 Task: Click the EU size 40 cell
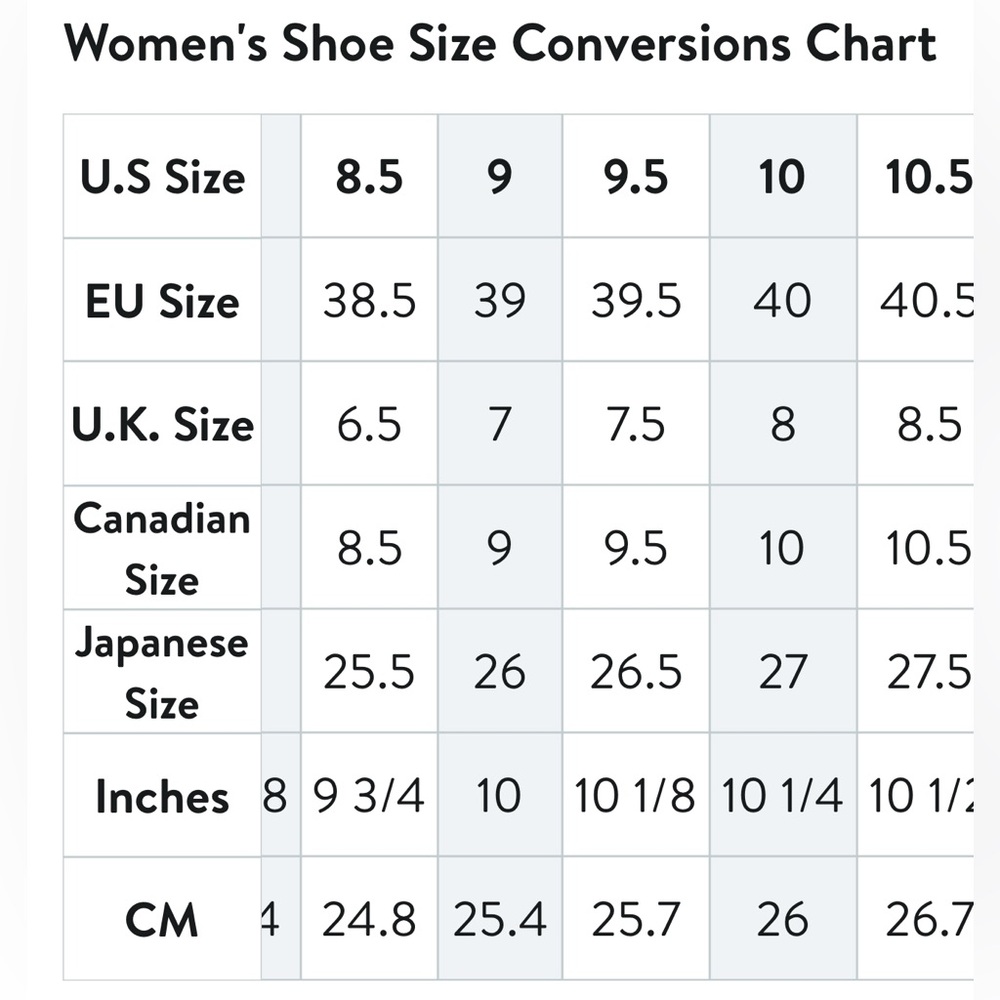click(783, 300)
